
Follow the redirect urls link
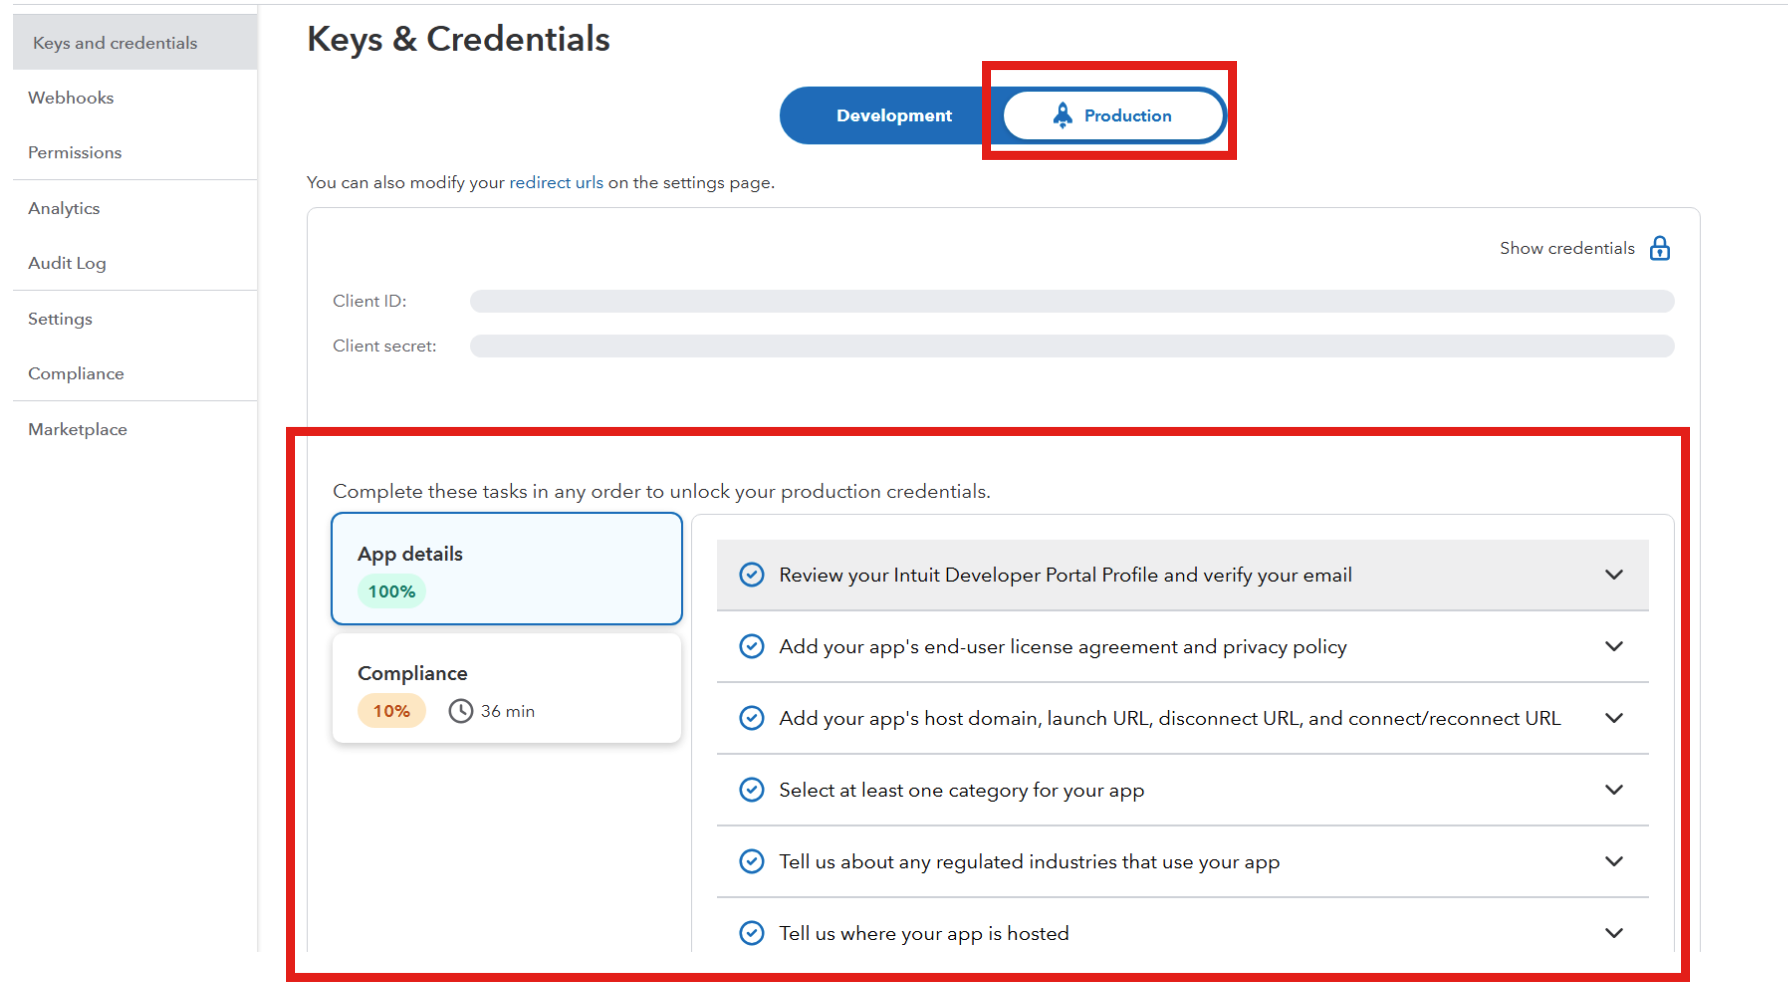pos(556,182)
